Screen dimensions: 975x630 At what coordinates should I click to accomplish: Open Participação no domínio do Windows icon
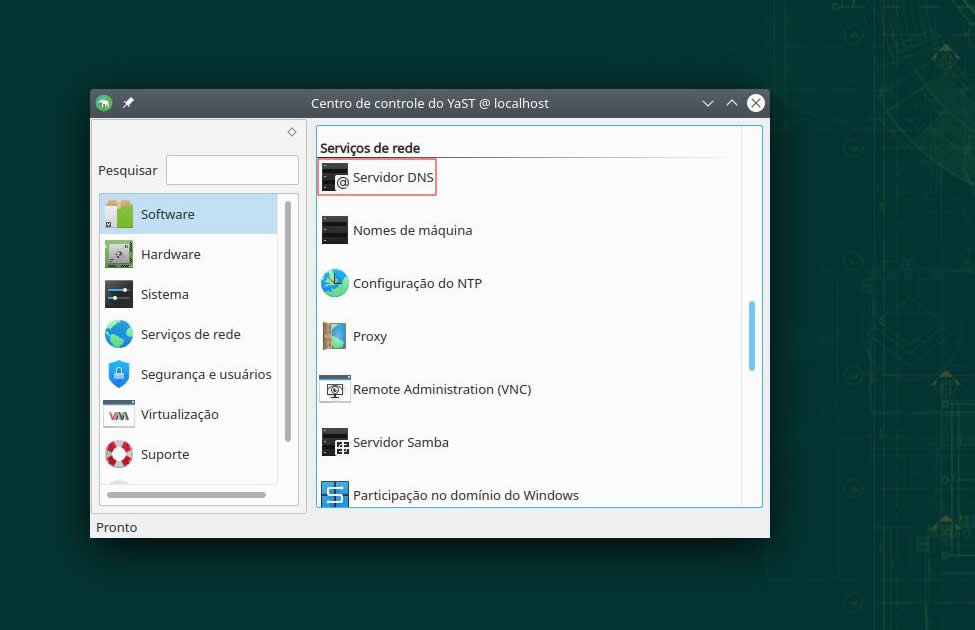click(x=335, y=494)
